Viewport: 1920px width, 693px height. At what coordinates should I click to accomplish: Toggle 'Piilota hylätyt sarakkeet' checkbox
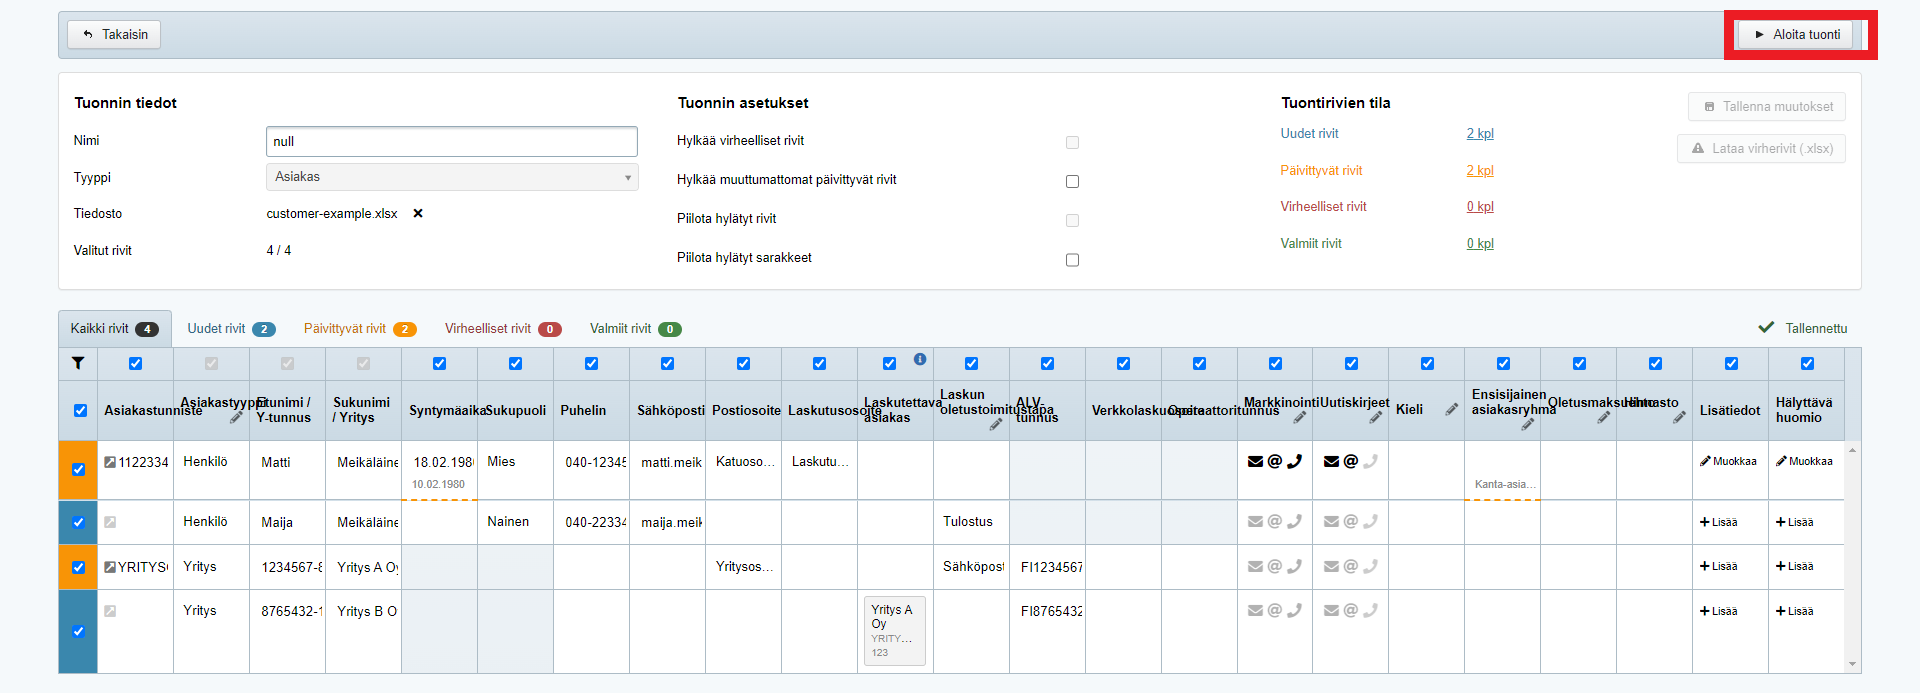1072,259
